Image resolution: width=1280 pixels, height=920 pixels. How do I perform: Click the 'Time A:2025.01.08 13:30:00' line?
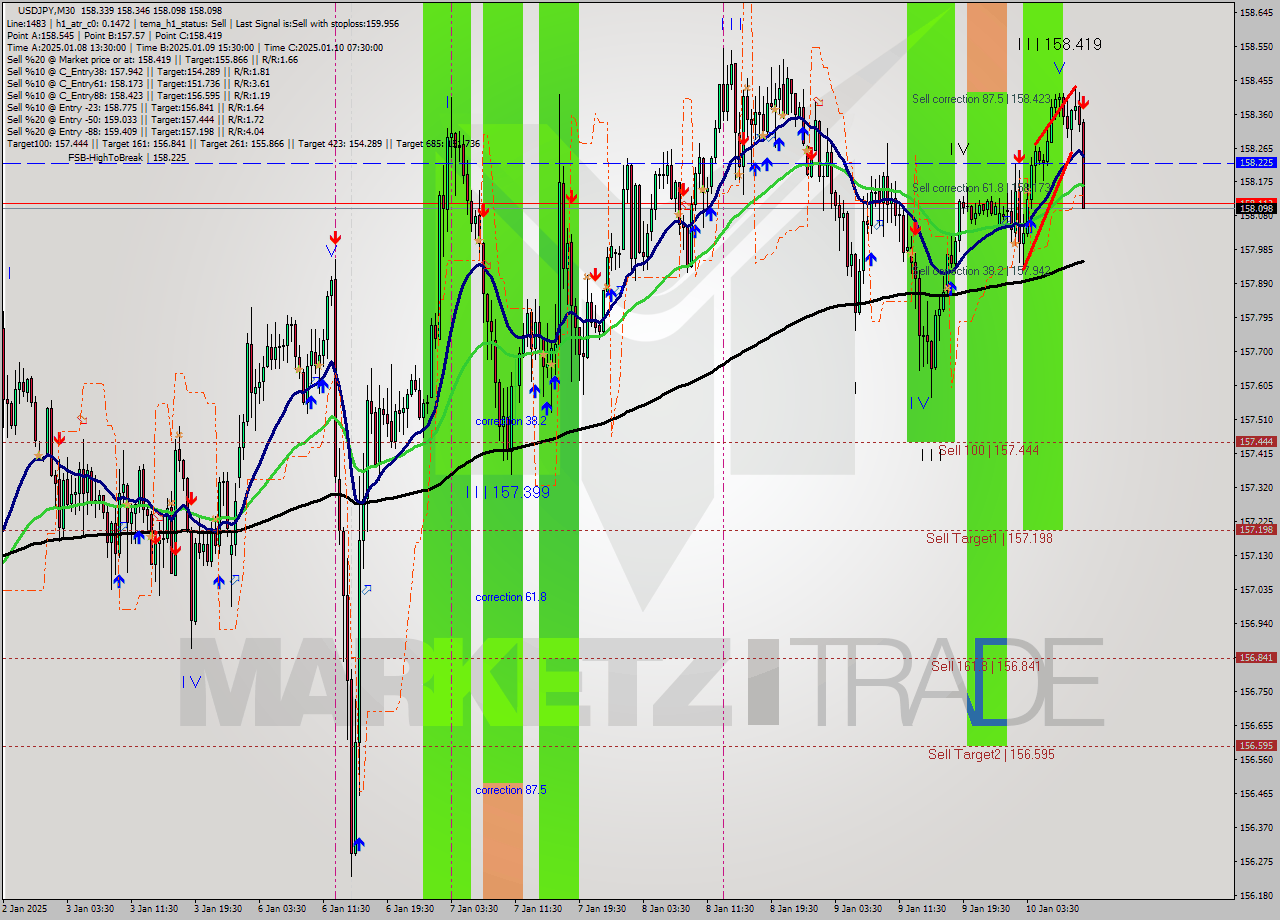point(194,47)
